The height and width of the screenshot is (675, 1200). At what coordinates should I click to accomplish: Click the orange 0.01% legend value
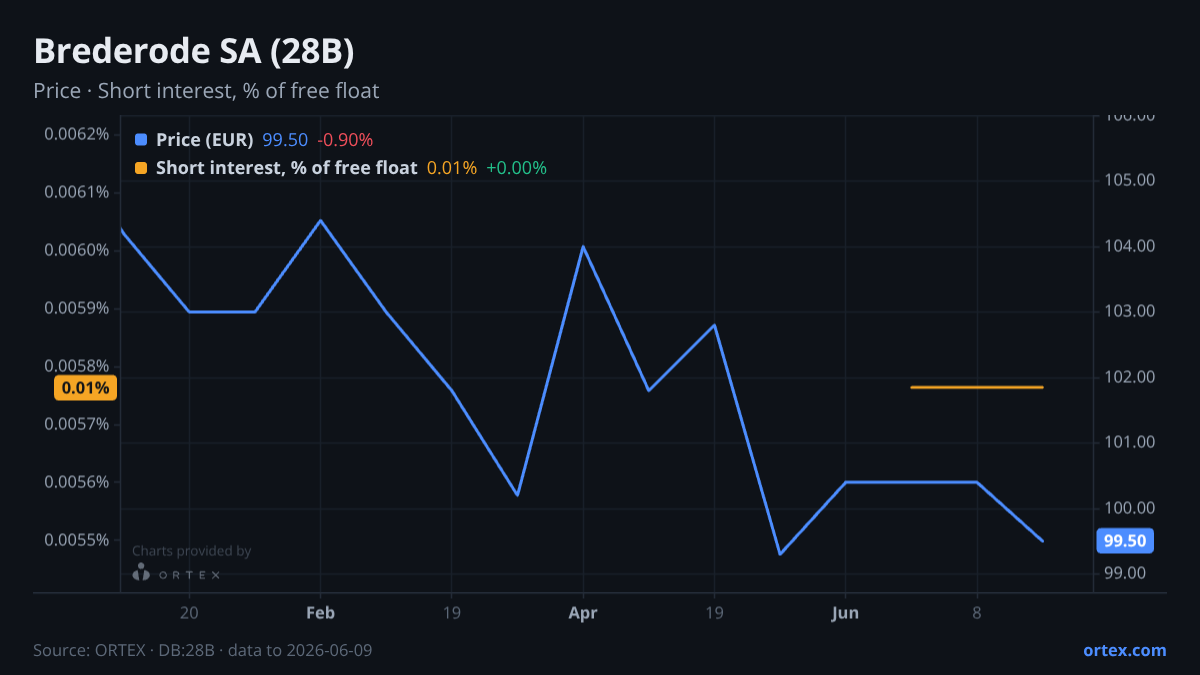(452, 168)
